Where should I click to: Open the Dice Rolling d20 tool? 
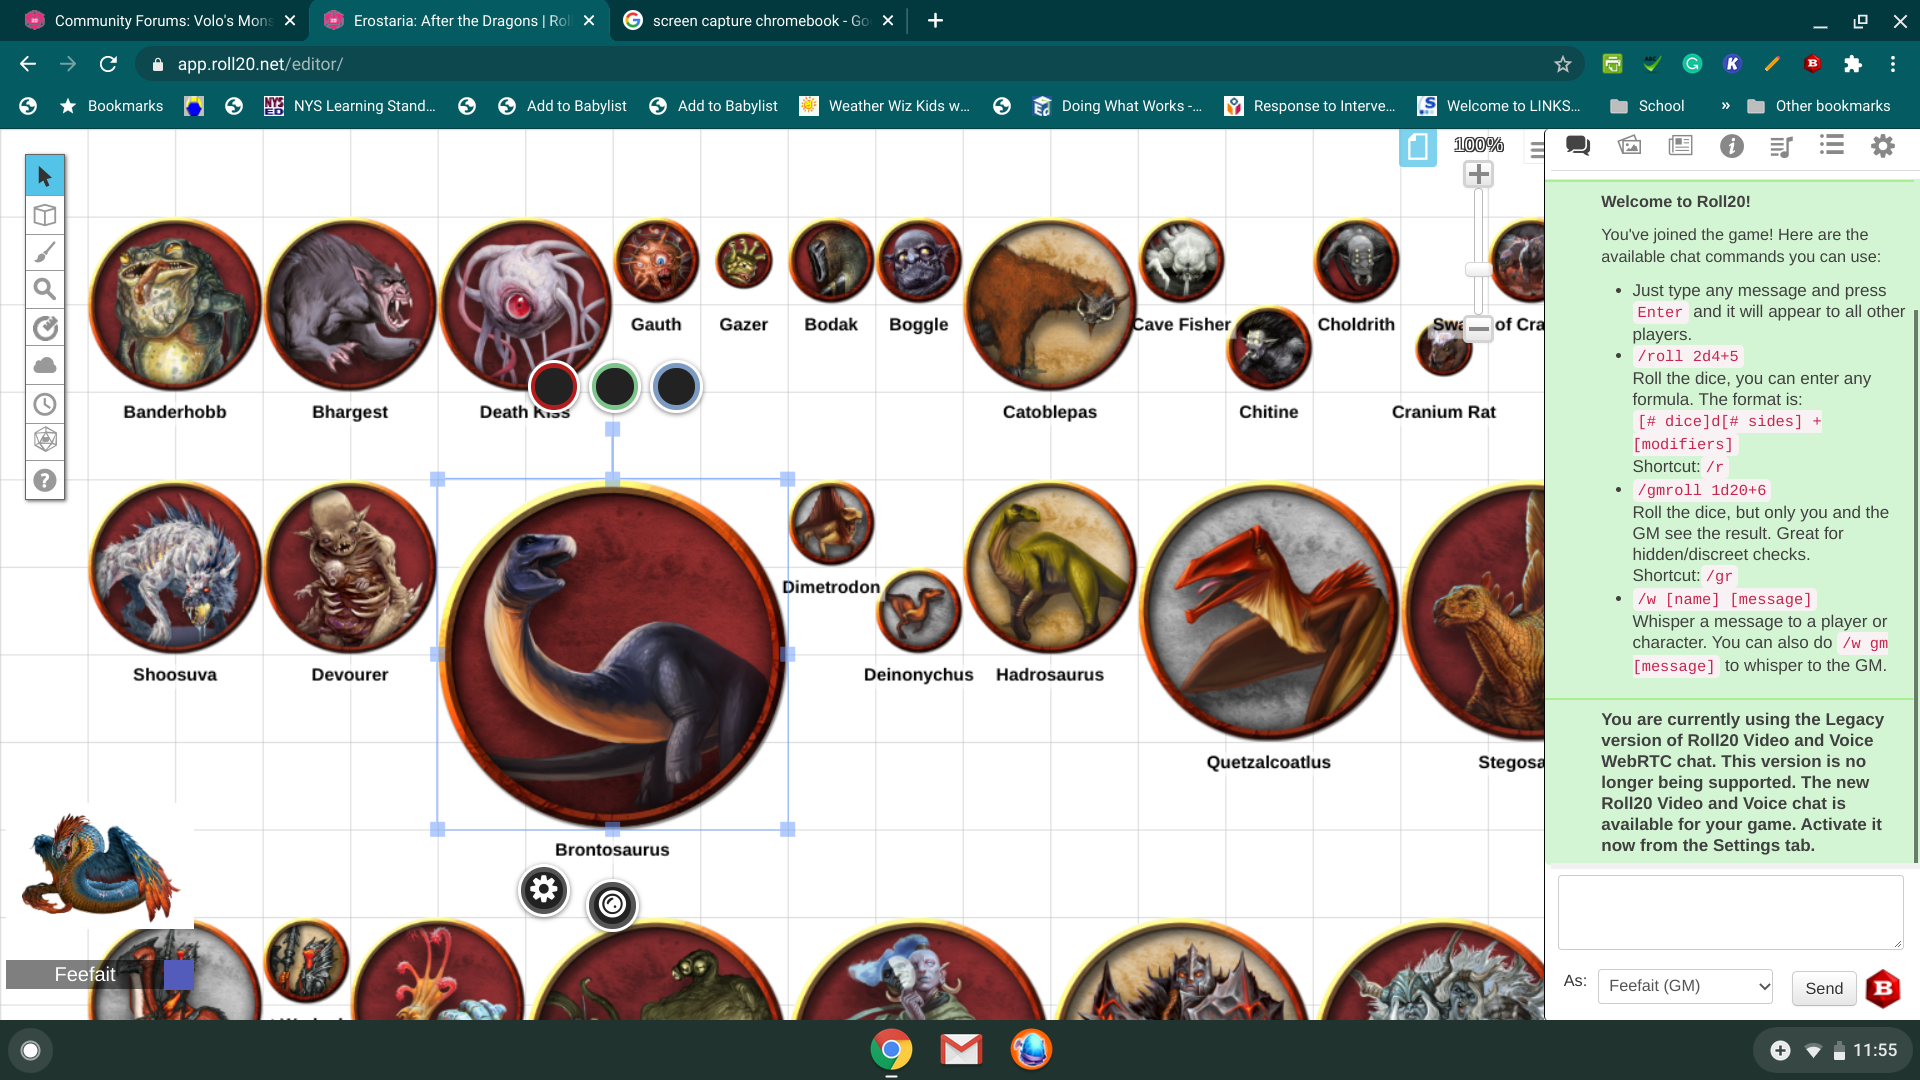click(45, 441)
